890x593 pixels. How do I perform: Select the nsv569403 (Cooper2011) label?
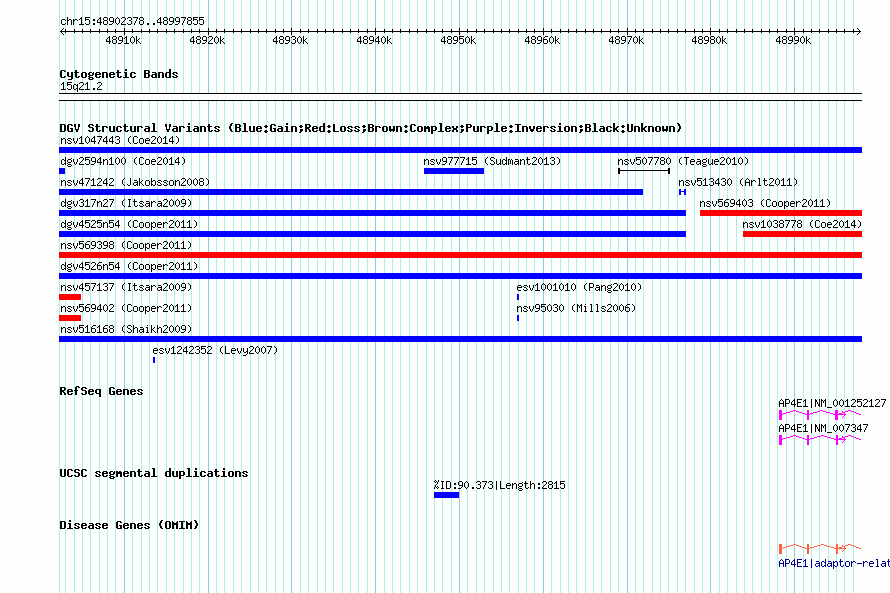[765, 203]
